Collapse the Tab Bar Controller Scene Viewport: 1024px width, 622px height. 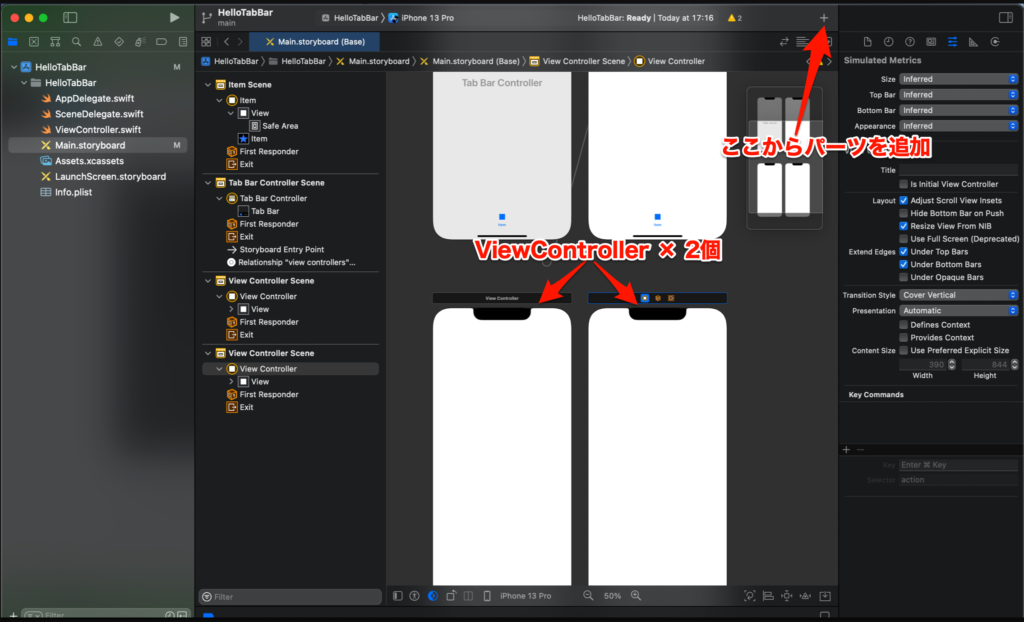206,184
